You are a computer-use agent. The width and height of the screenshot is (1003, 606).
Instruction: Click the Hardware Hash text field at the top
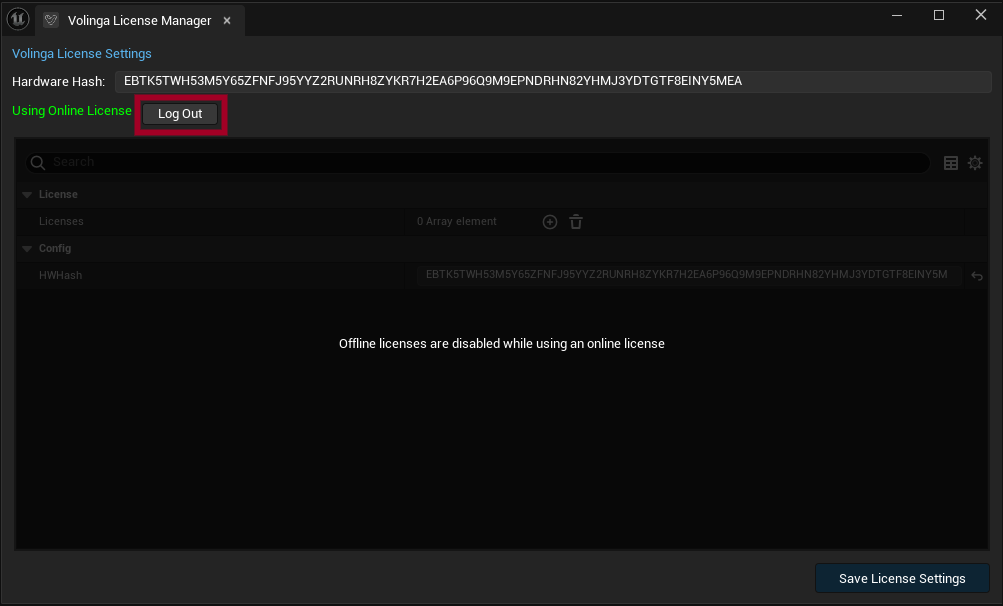click(552, 81)
